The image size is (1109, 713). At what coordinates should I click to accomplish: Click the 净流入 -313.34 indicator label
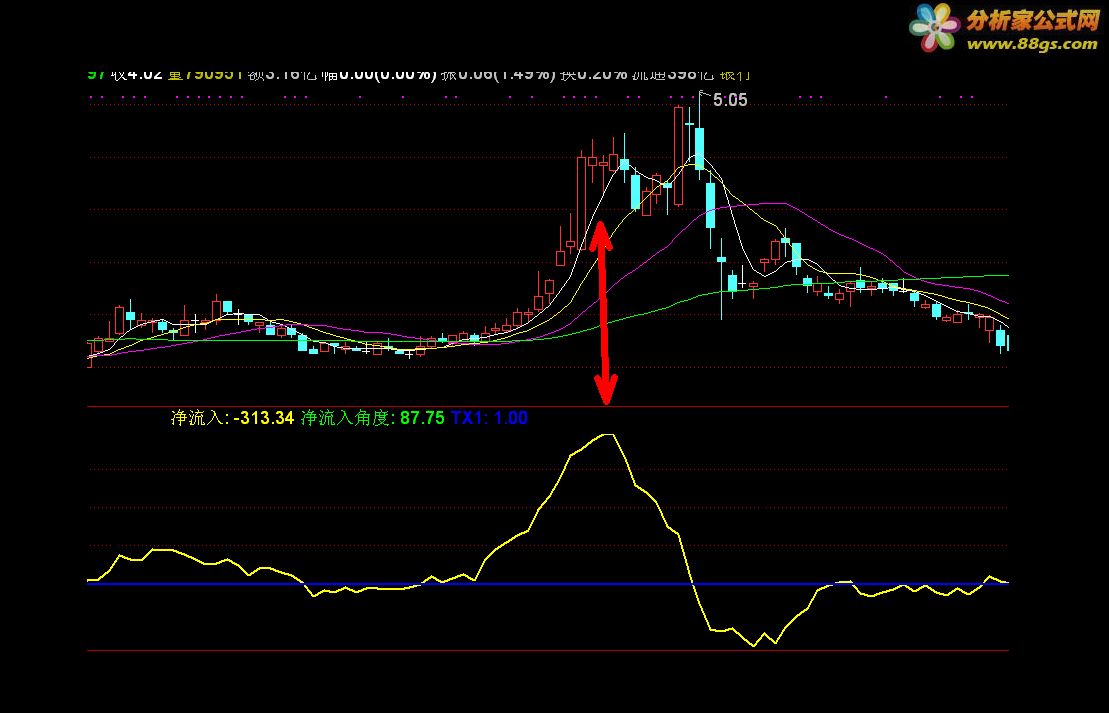(232, 418)
